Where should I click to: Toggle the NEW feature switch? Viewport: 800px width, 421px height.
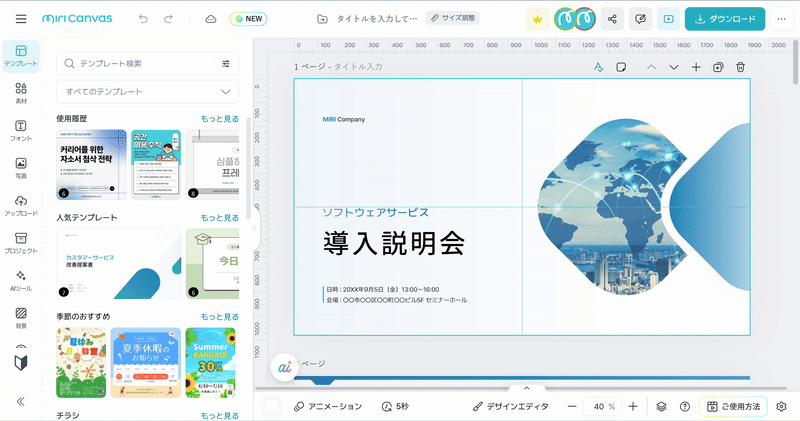[x=248, y=19]
